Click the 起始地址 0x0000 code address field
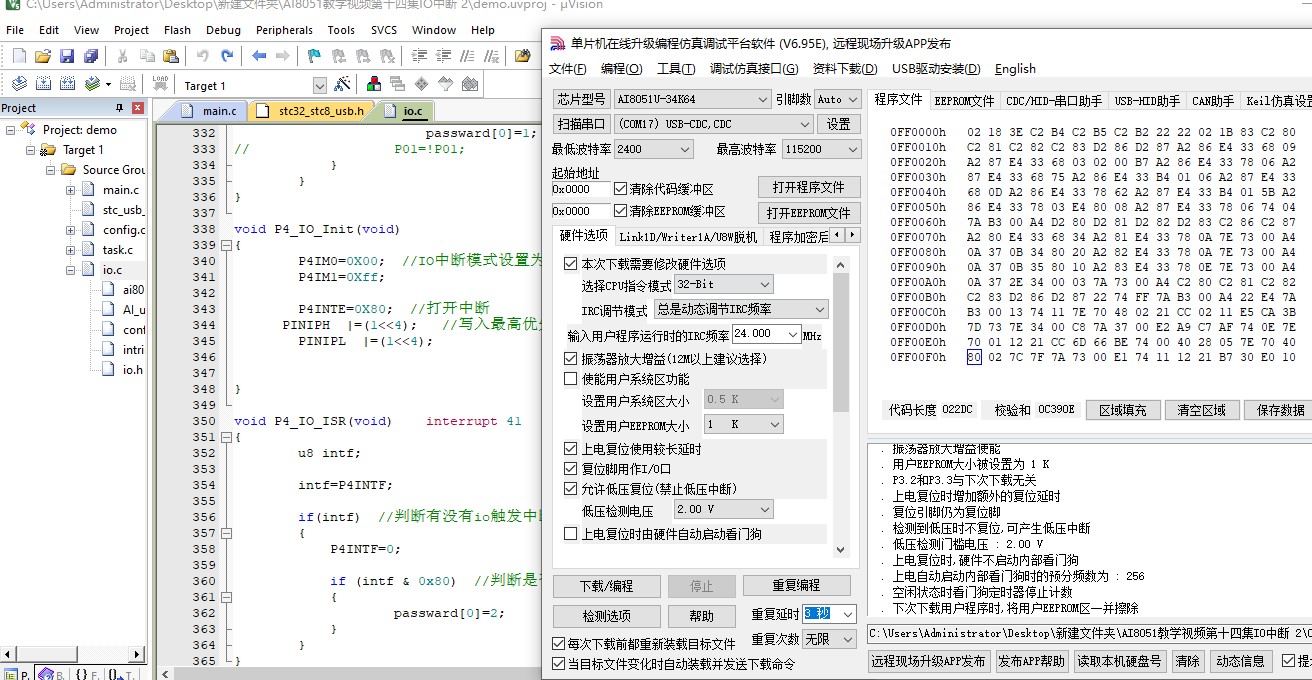 click(x=580, y=188)
